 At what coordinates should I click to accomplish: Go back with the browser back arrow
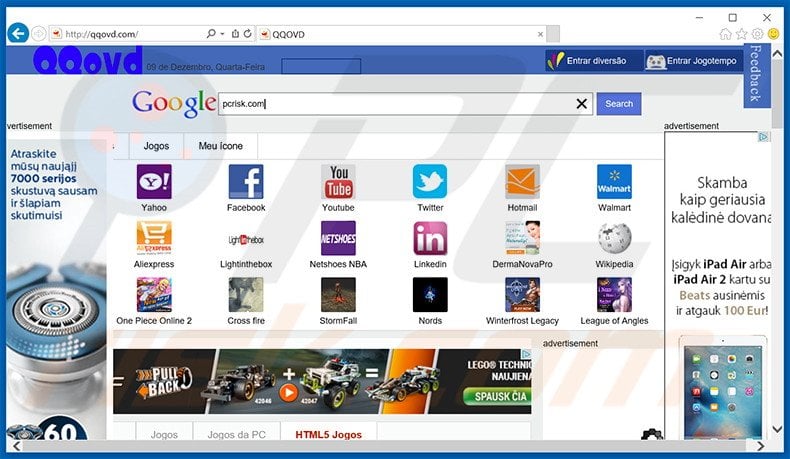(18, 34)
